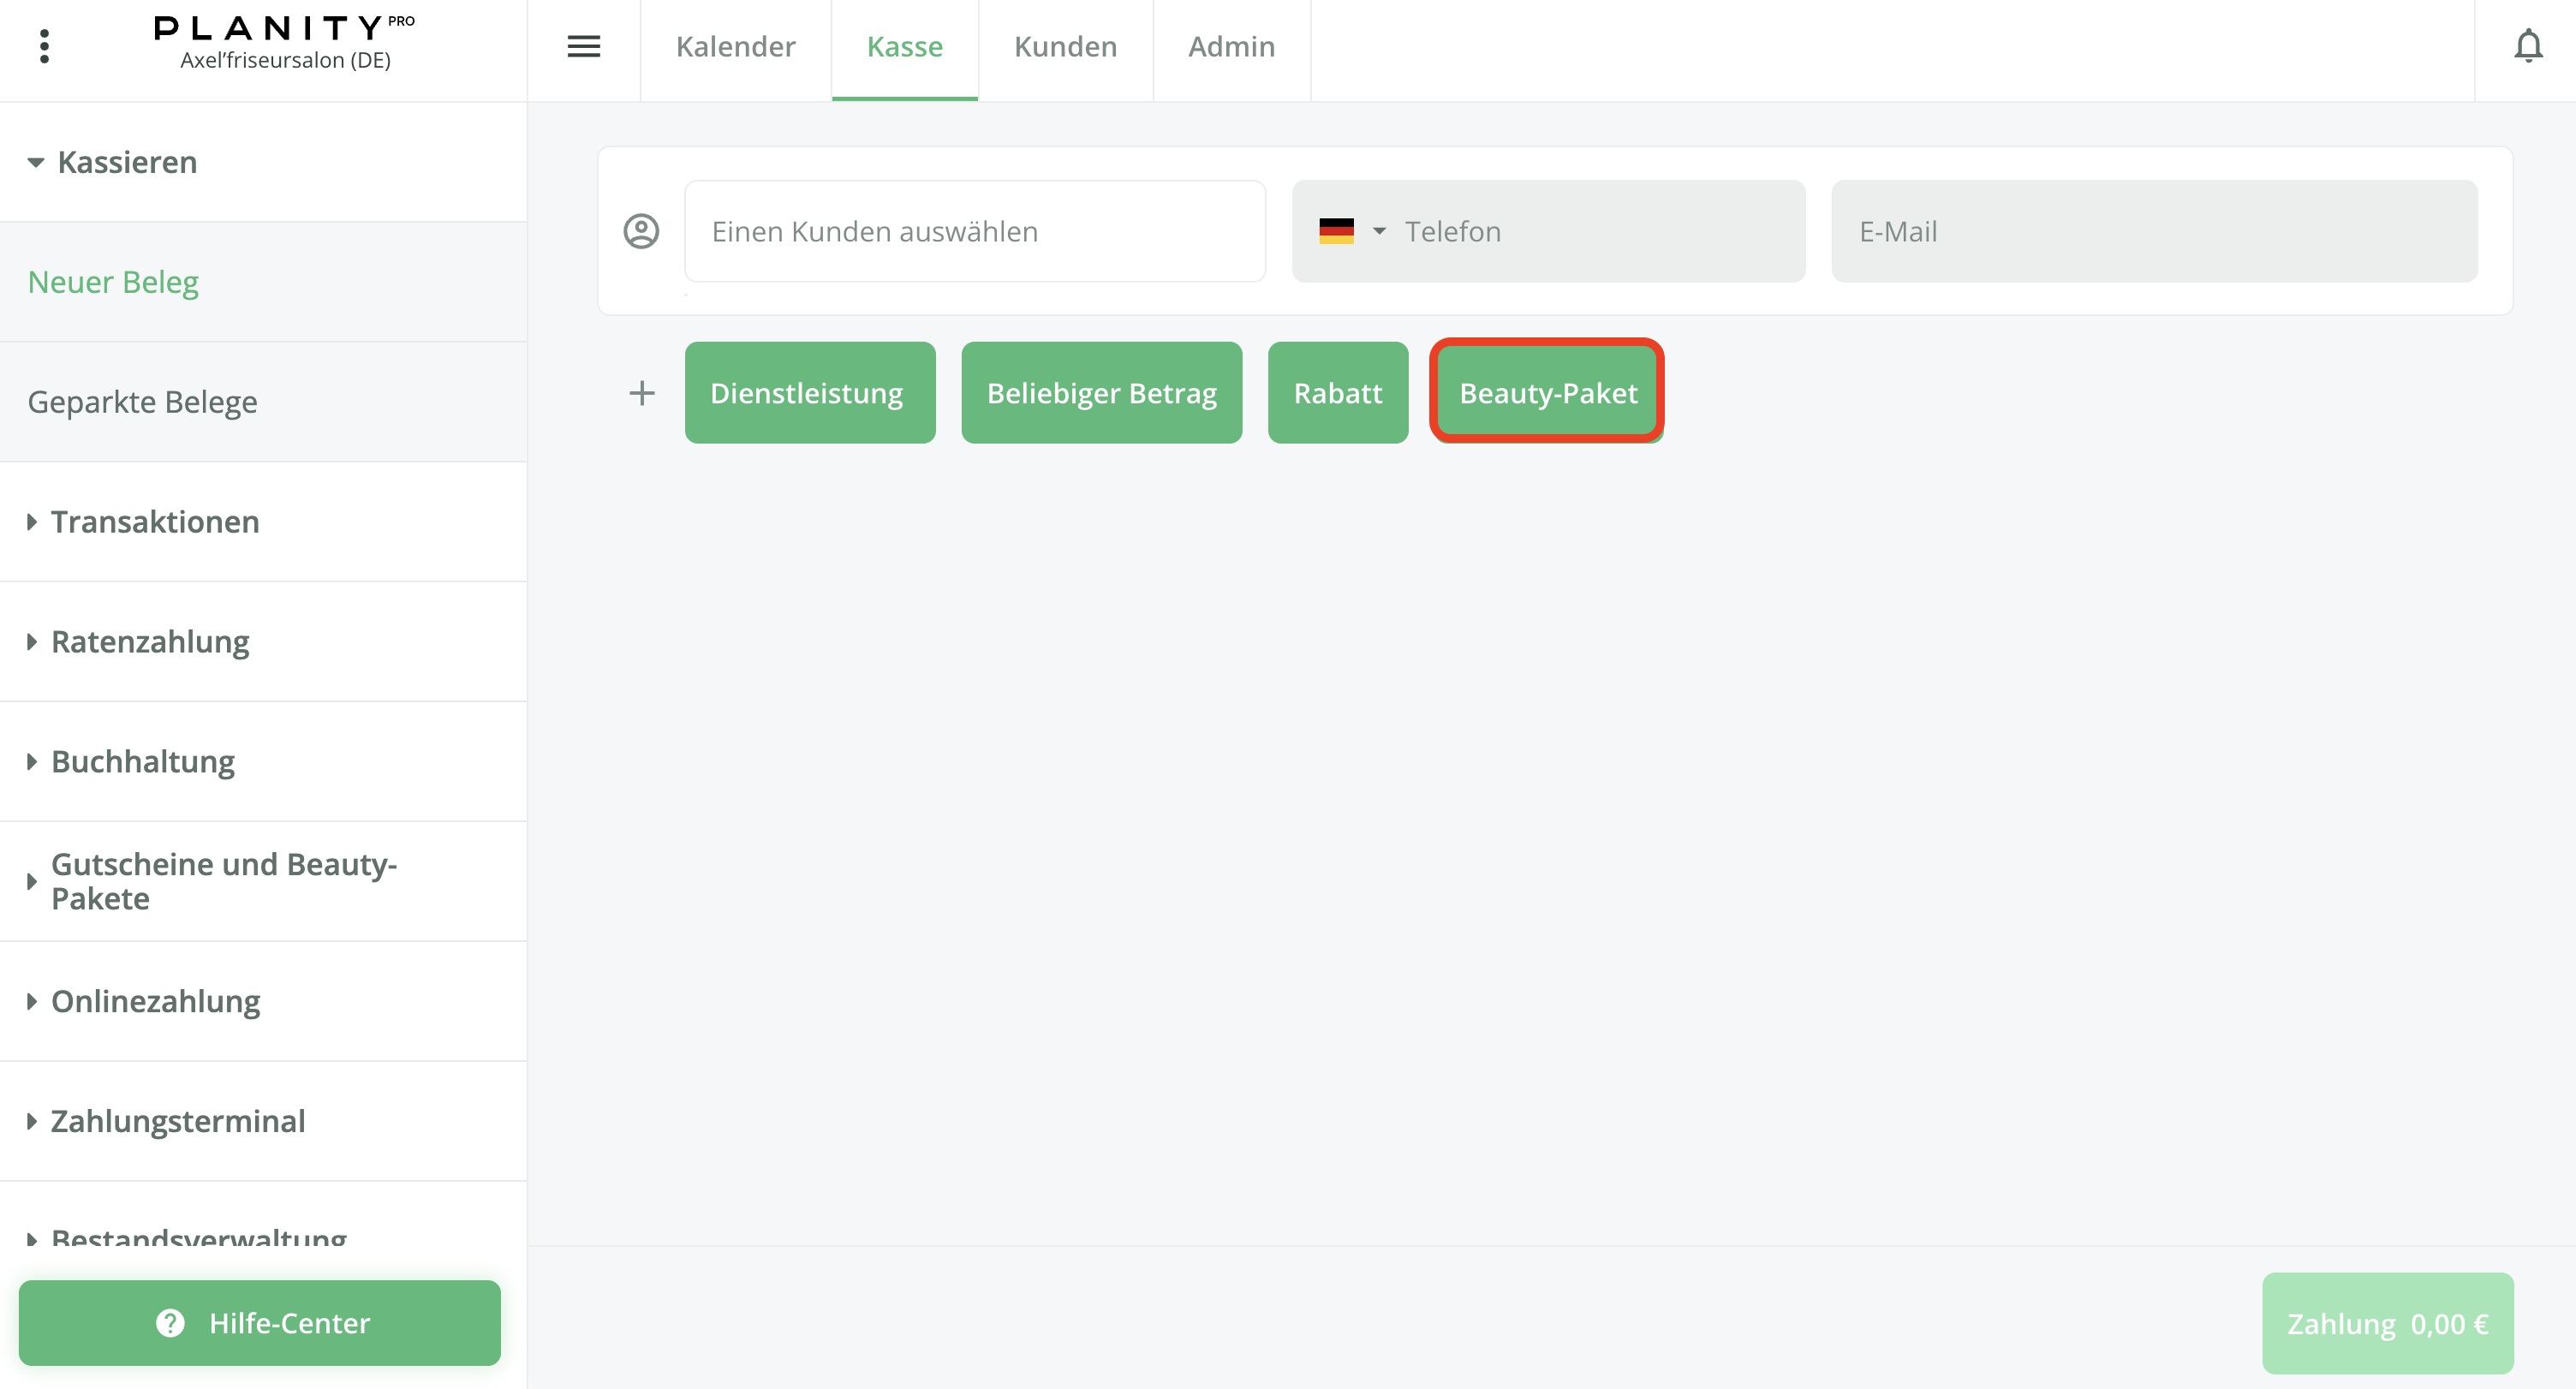Switch to the Kalender tab

pos(735,46)
